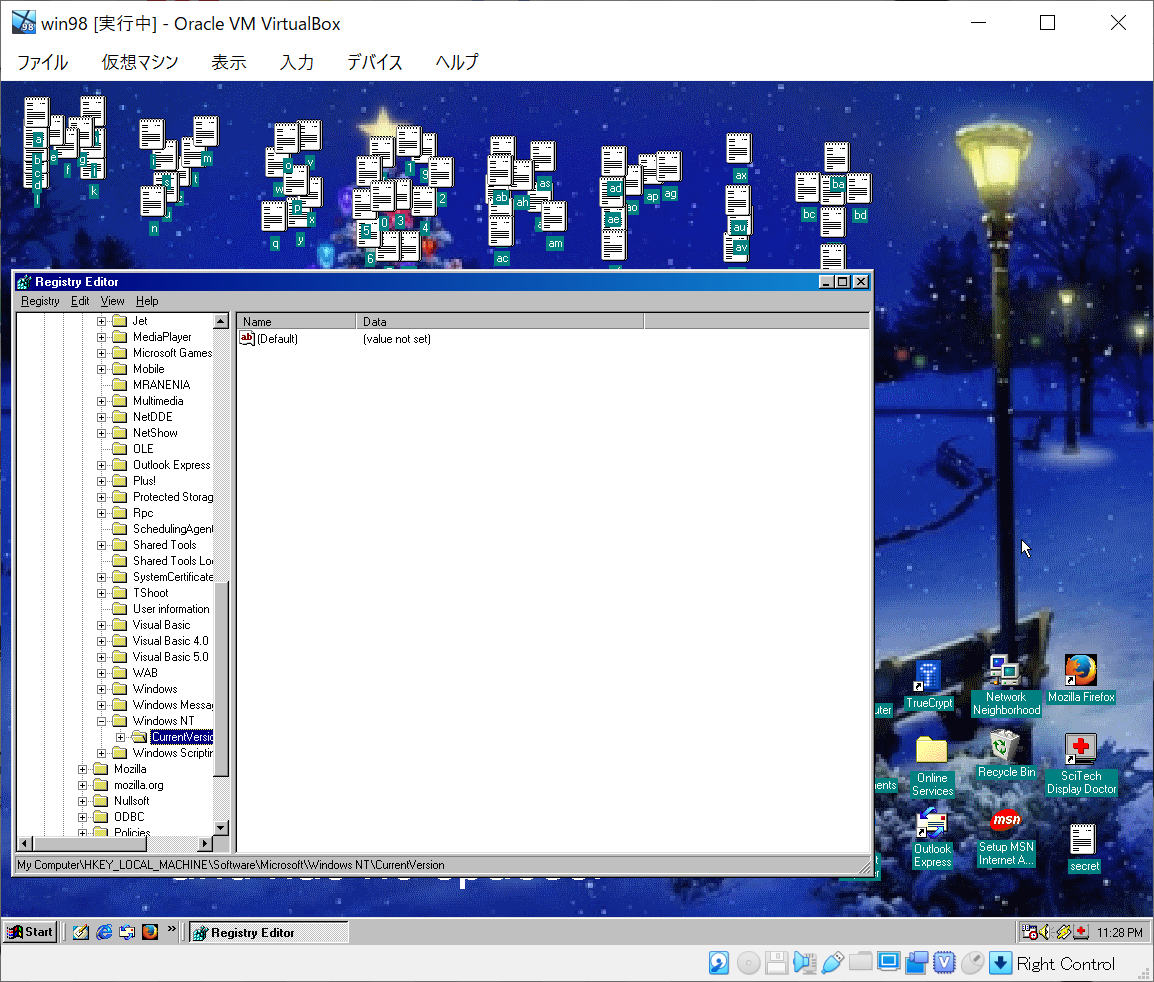The width and height of the screenshot is (1154, 982).
Task: Click VirtualBox floppy disk indicator
Action: pos(776,962)
